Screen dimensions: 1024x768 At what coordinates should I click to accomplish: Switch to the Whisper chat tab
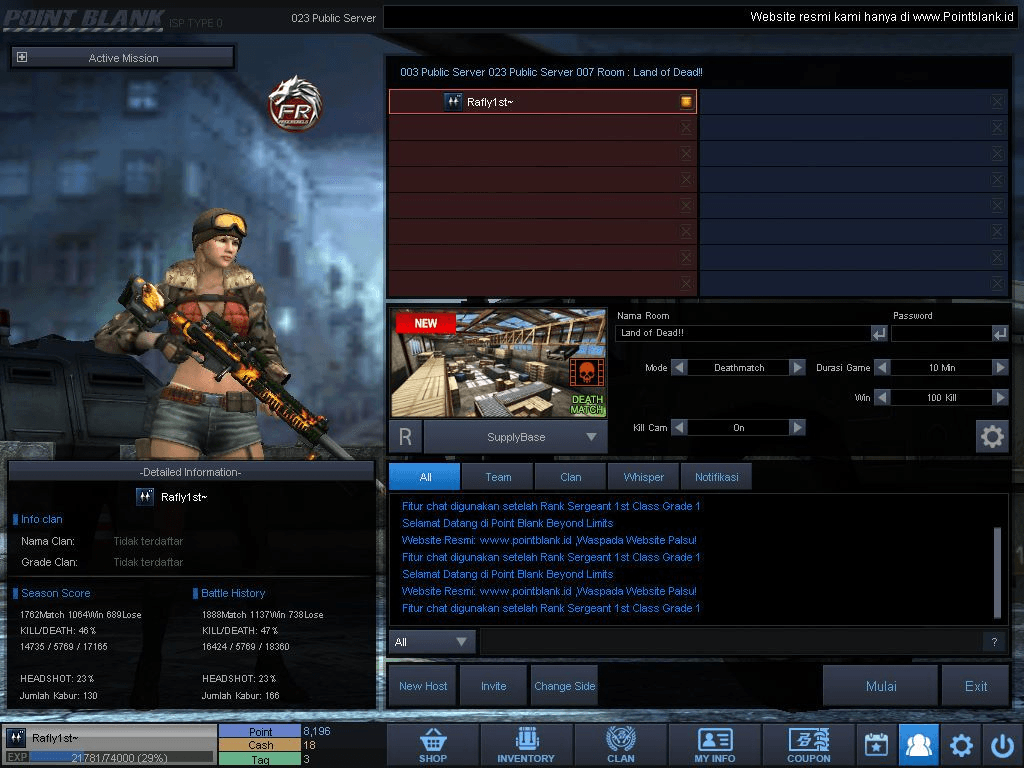click(x=643, y=477)
